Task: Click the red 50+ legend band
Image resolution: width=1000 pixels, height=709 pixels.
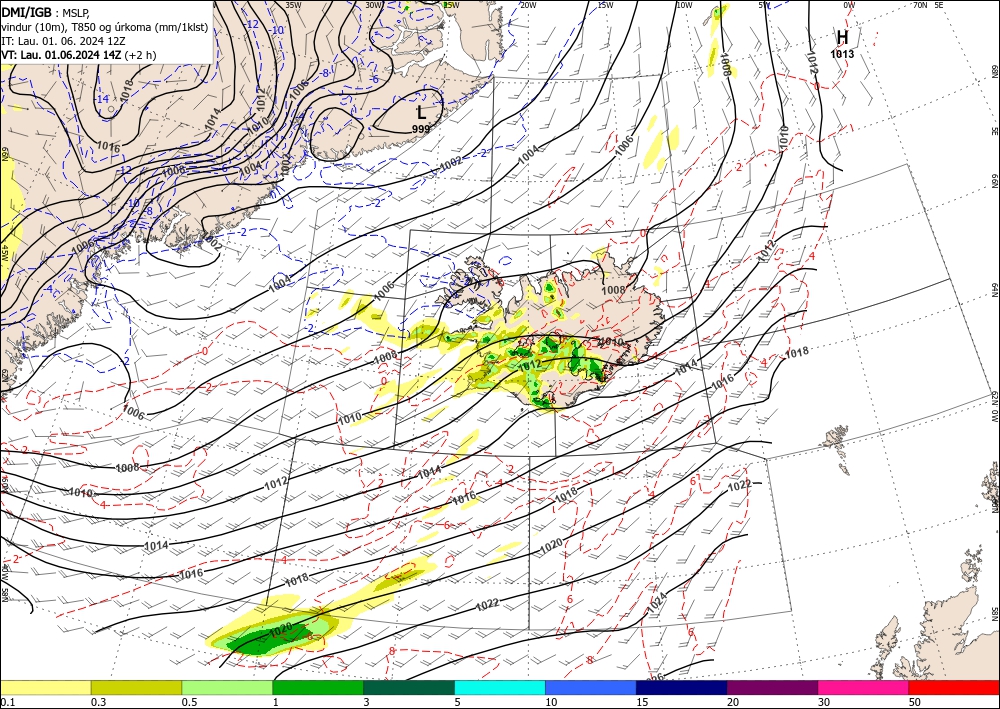Action: (x=954, y=687)
